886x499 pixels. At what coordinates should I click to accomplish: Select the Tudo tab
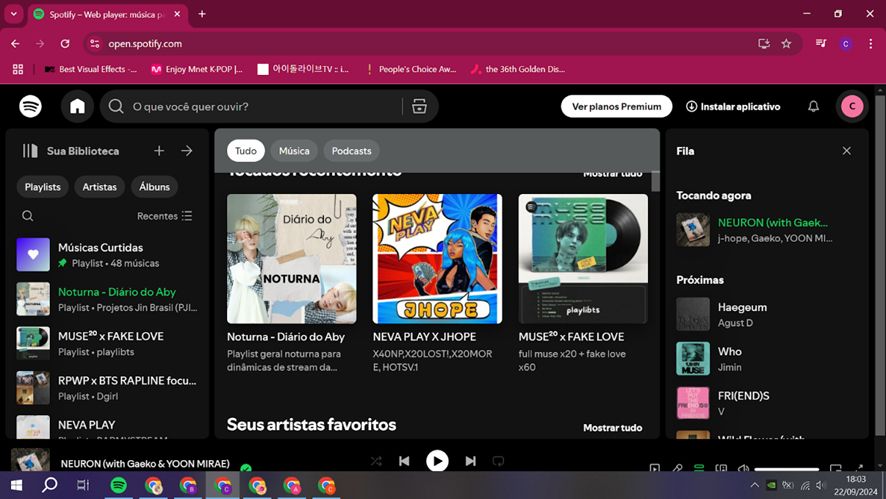coord(246,151)
